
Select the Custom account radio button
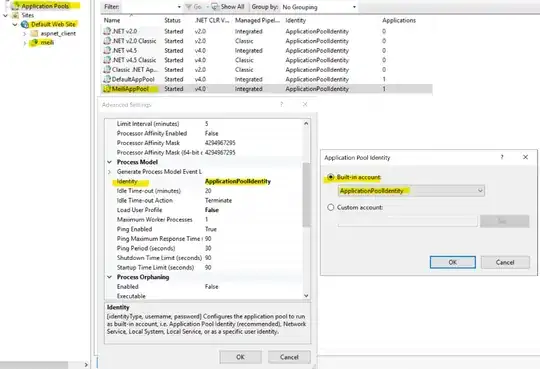(x=331, y=207)
